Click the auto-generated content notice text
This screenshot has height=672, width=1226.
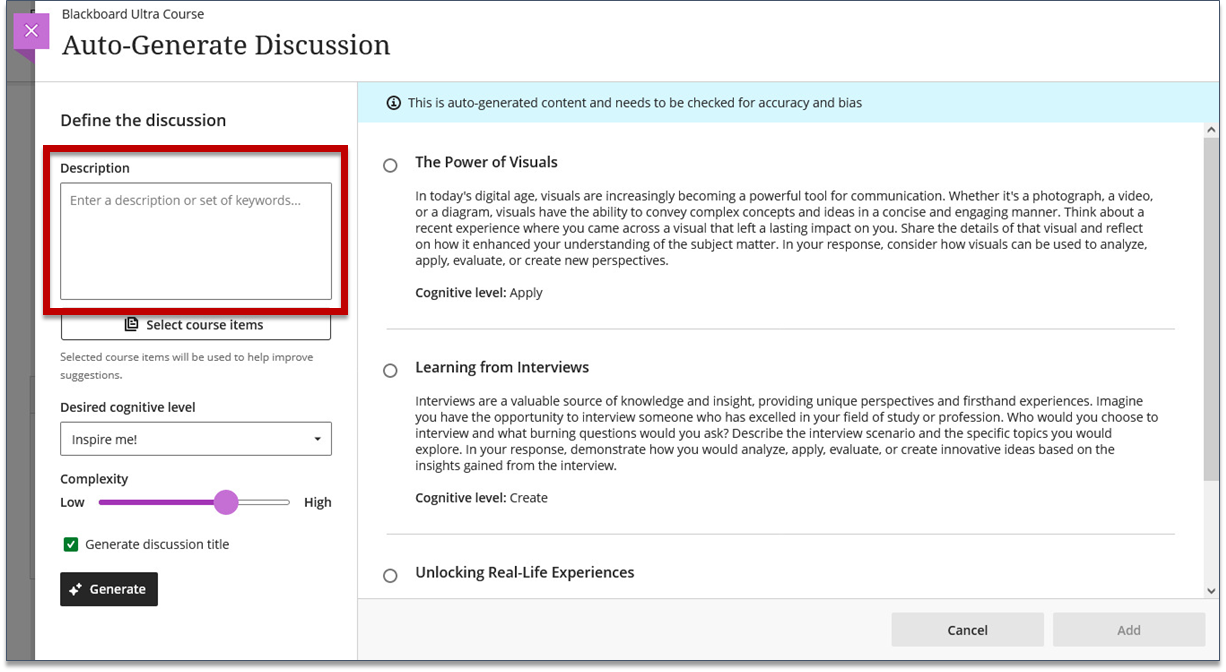click(635, 103)
